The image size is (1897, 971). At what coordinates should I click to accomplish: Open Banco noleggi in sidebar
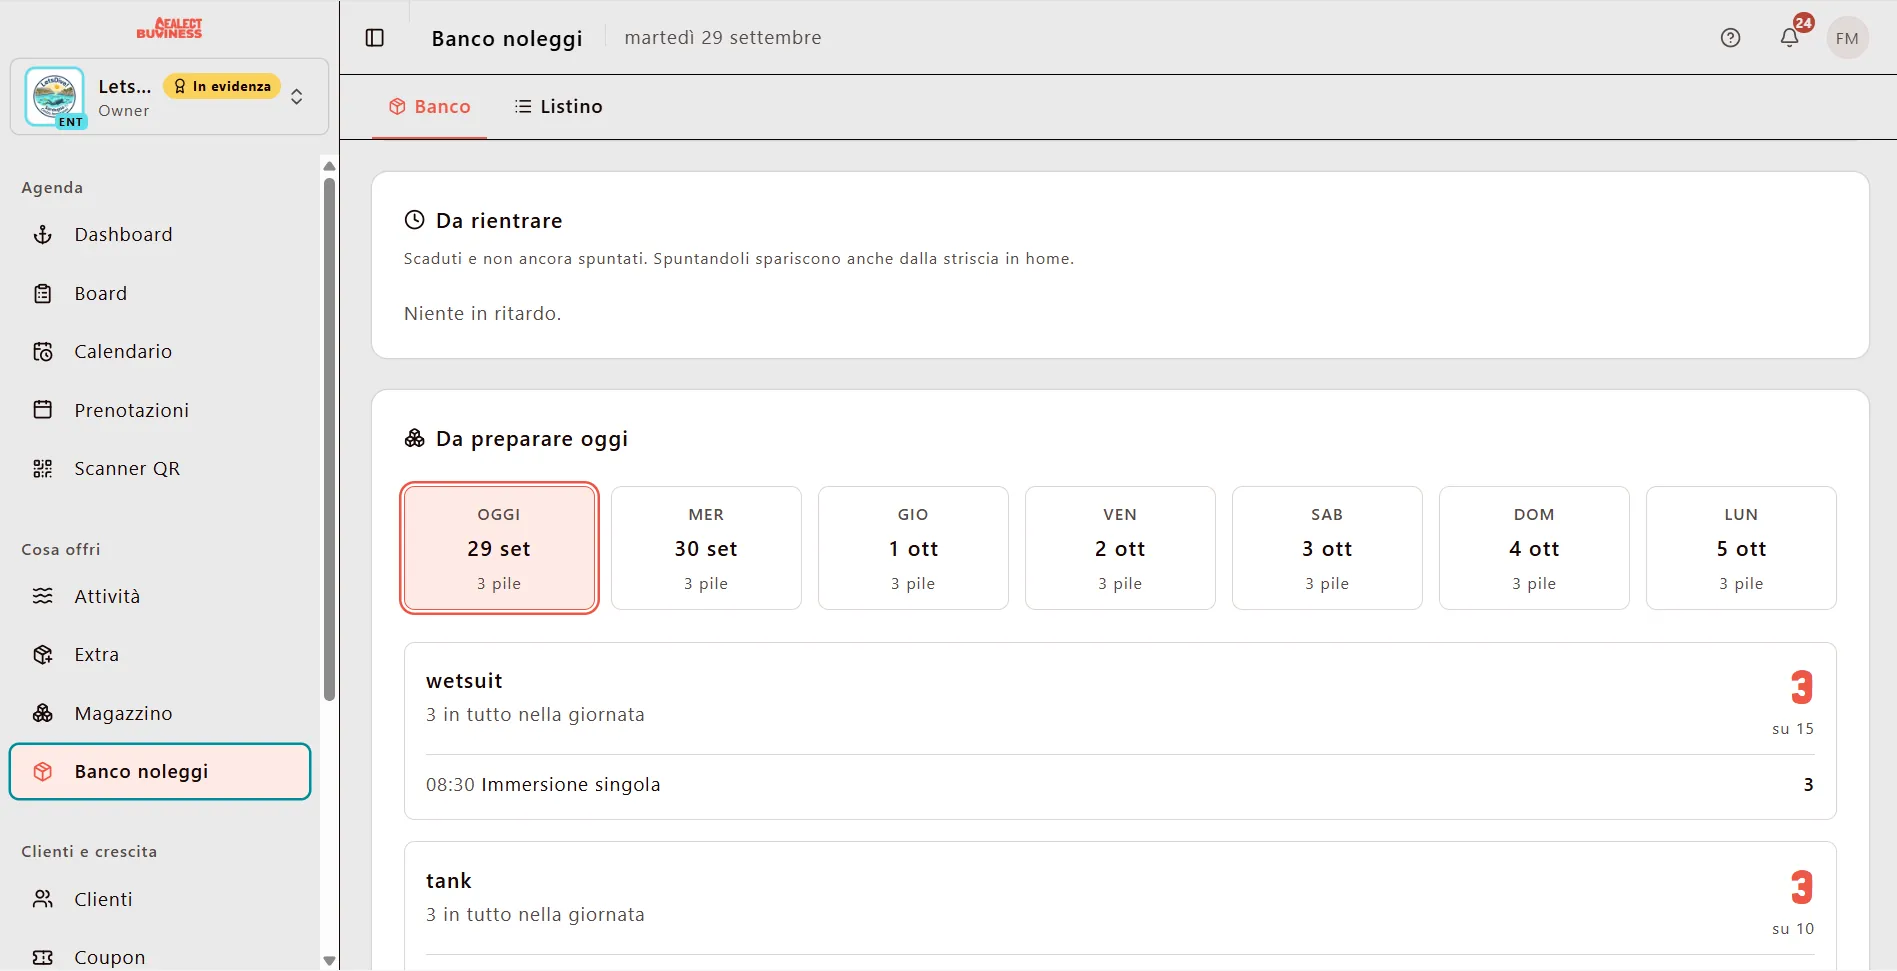[x=160, y=772]
